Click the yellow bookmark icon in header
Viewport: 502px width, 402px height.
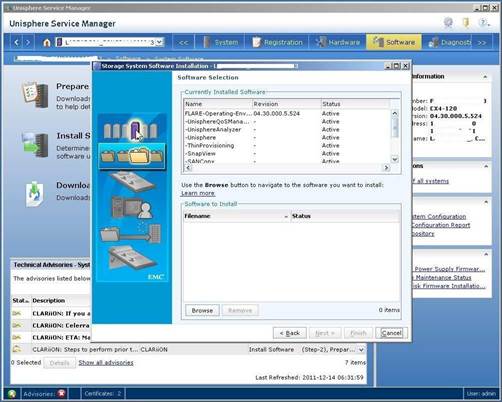466,22
